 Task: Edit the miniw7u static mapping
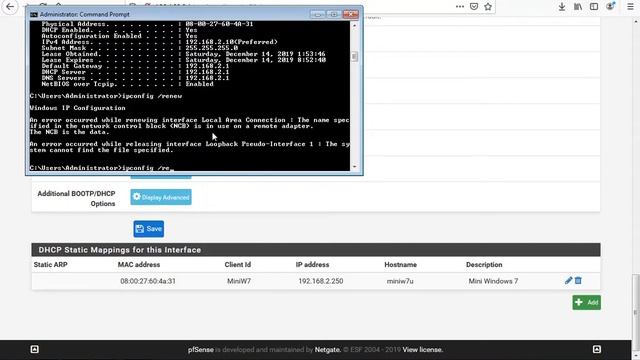pos(568,280)
